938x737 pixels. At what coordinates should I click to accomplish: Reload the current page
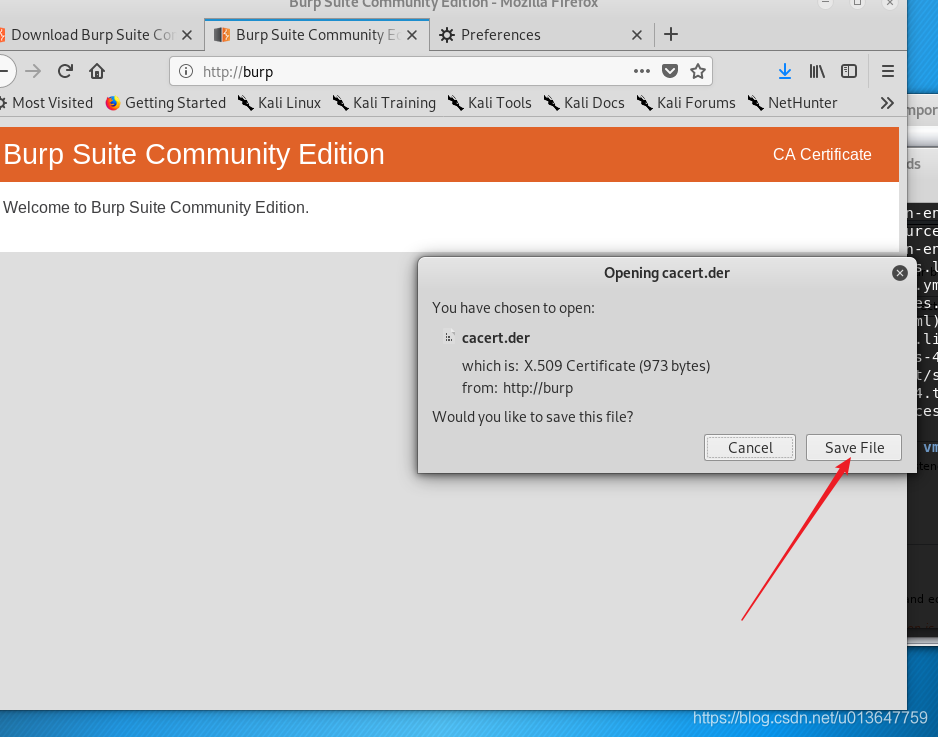pyautogui.click(x=65, y=71)
